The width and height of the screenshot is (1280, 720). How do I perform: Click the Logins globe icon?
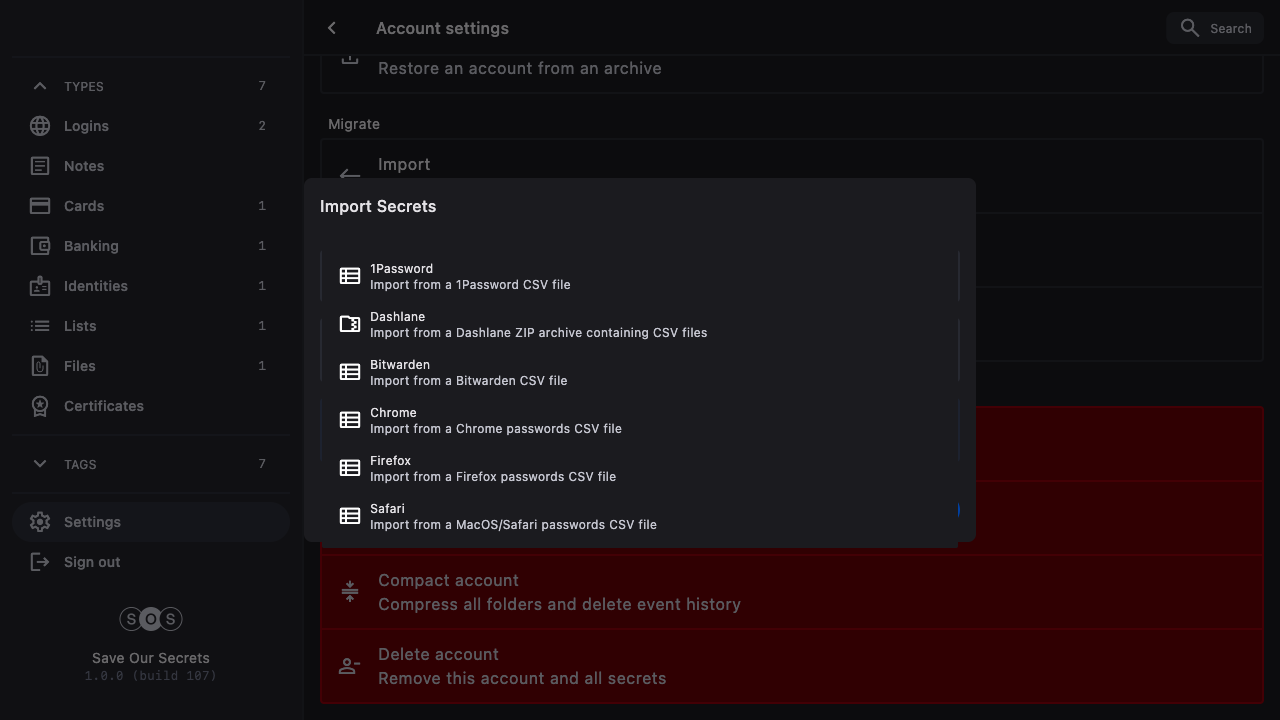point(40,126)
